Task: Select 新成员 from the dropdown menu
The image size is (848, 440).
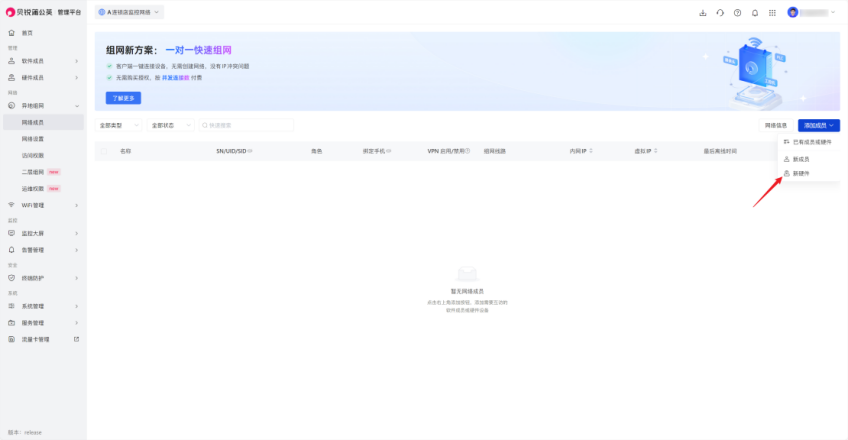Action: tap(801, 159)
